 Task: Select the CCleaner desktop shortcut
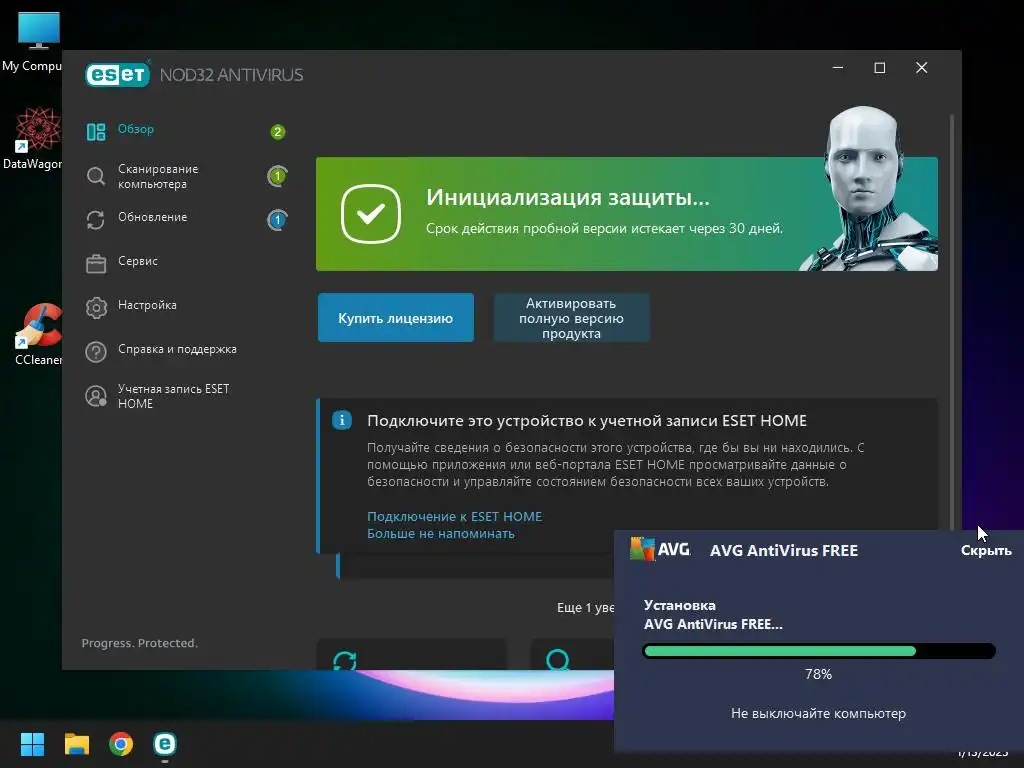click(x=38, y=334)
